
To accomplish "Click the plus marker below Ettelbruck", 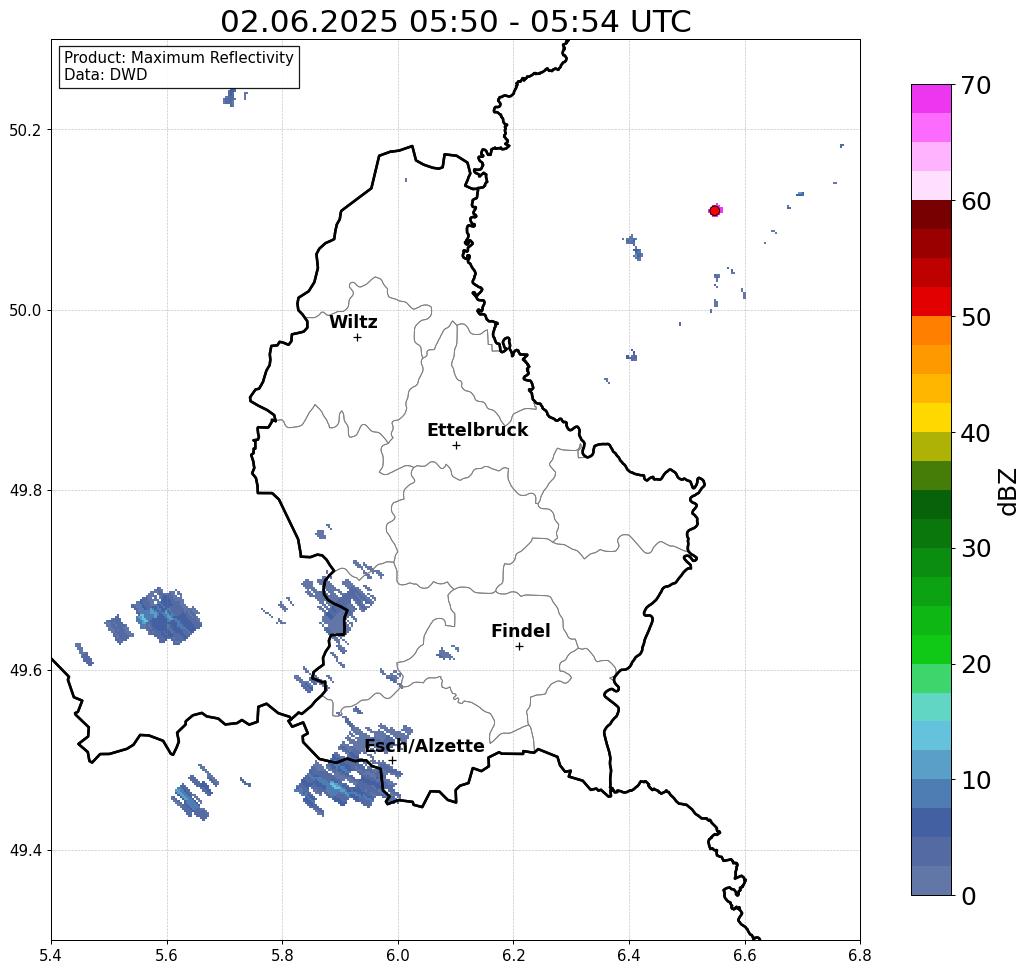I will 457,445.
